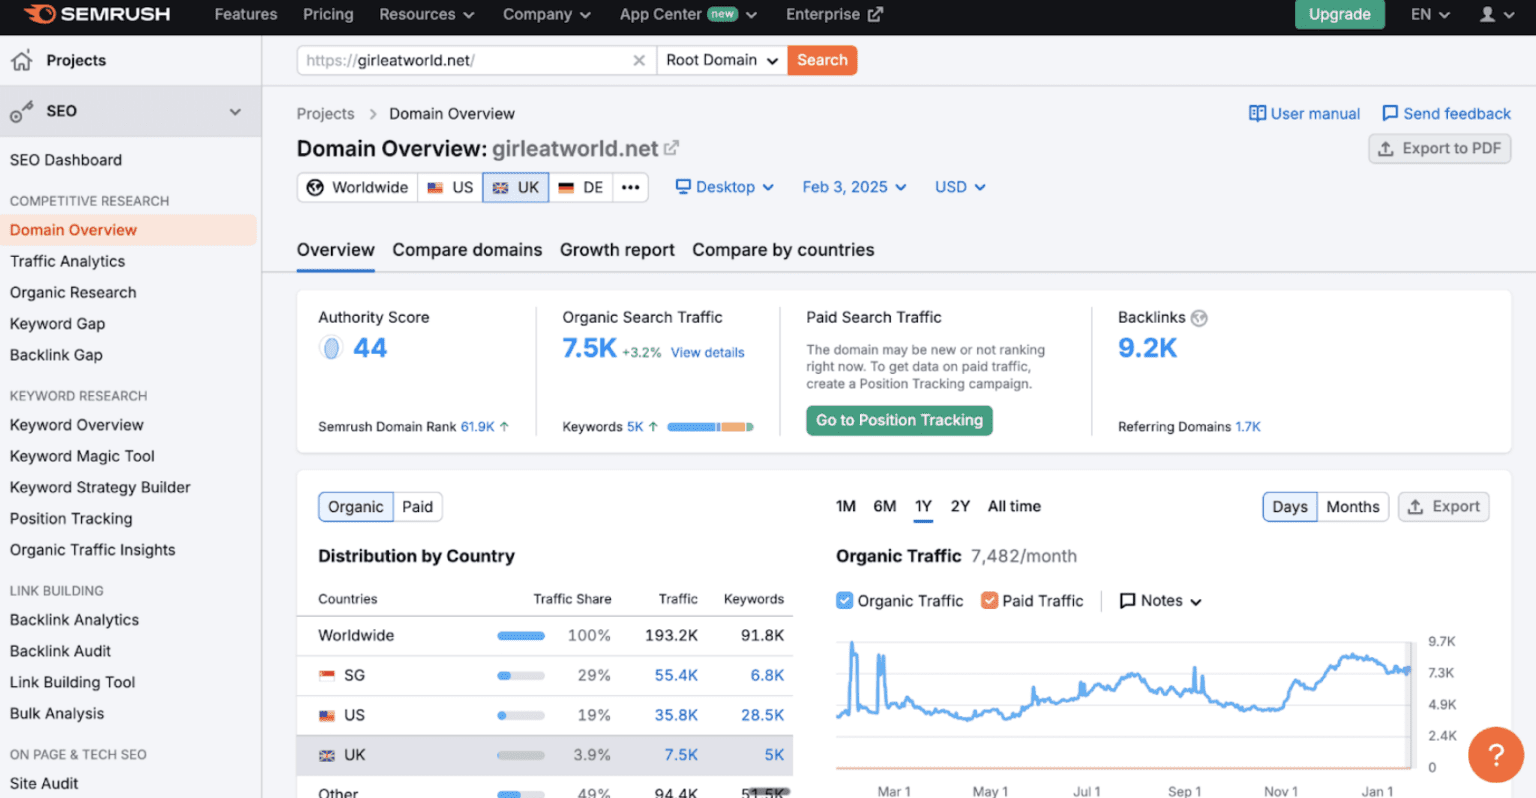1536x798 pixels.
Task: Open Organic Search Traffic View details link
Action: click(707, 352)
